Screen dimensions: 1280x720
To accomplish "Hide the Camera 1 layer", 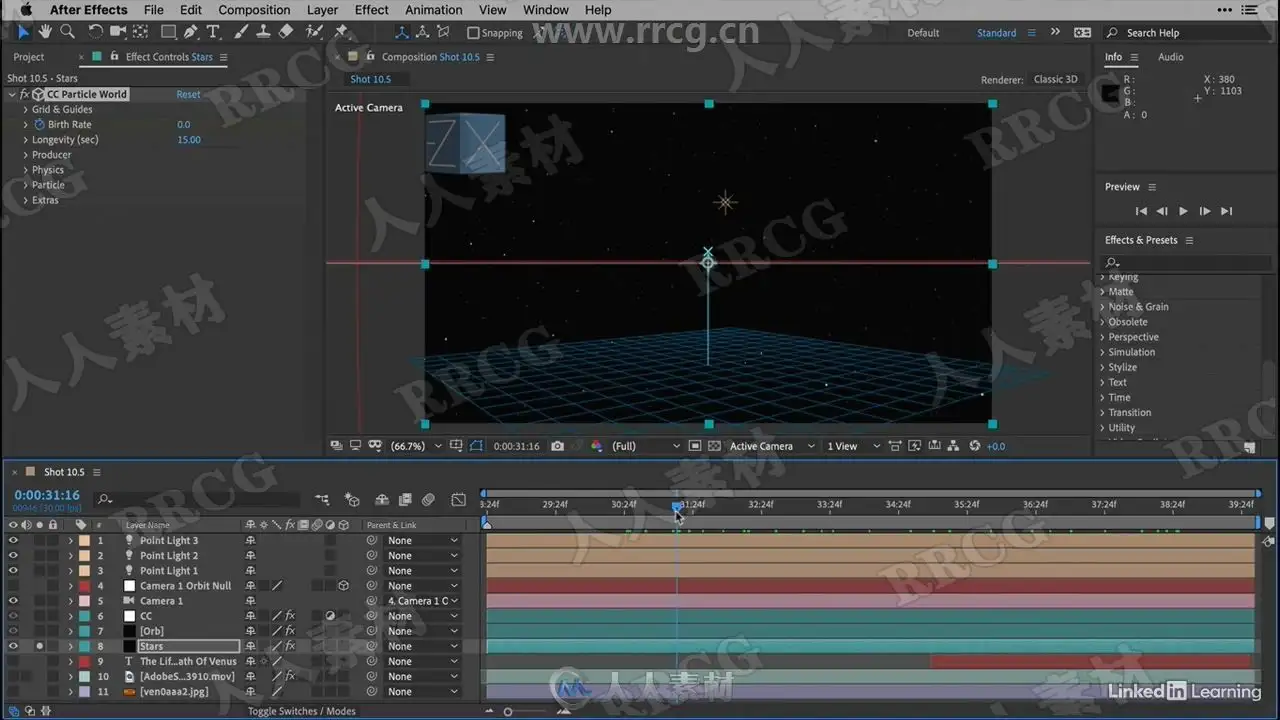I will point(13,601).
